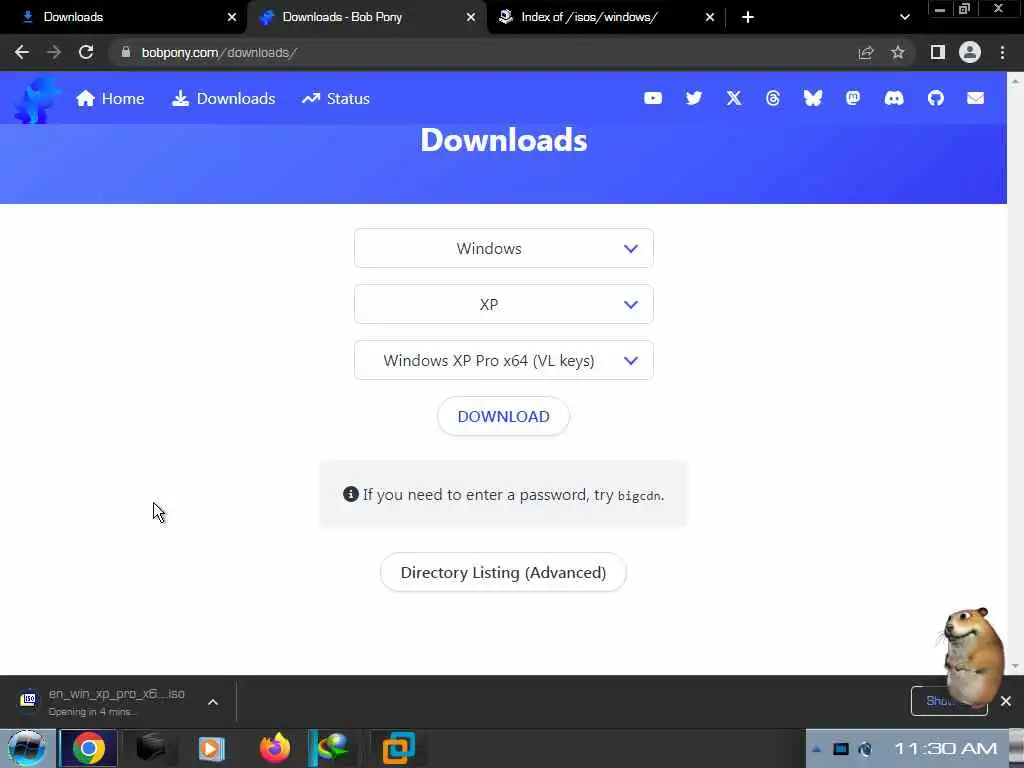Close the first Downloads tab
The image size is (1024, 768).
(232, 17)
